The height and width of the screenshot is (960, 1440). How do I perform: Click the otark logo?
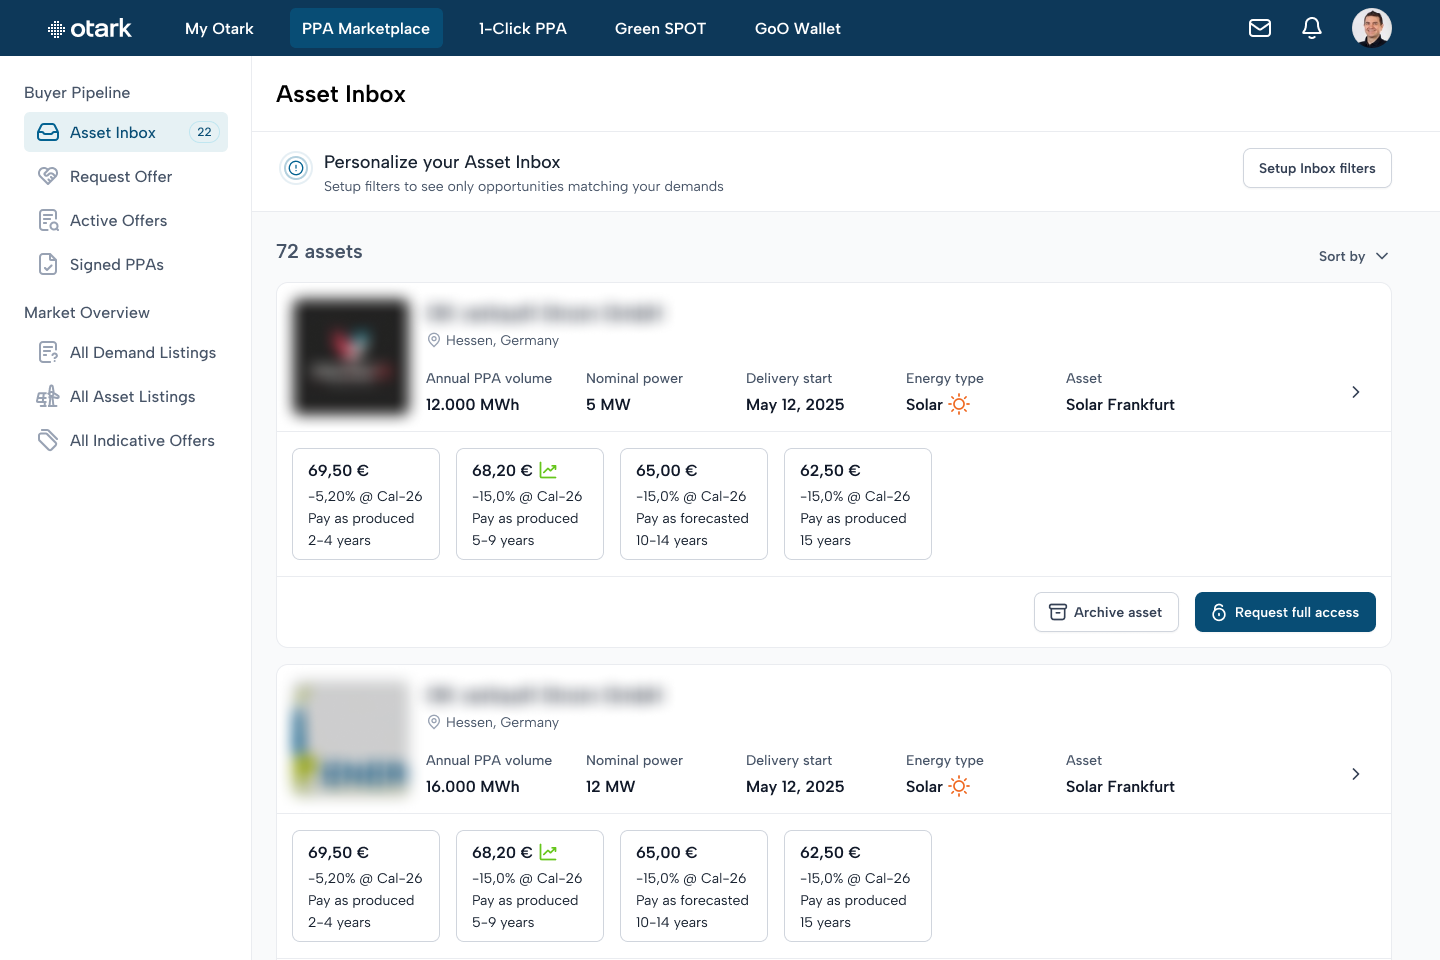[x=90, y=28]
